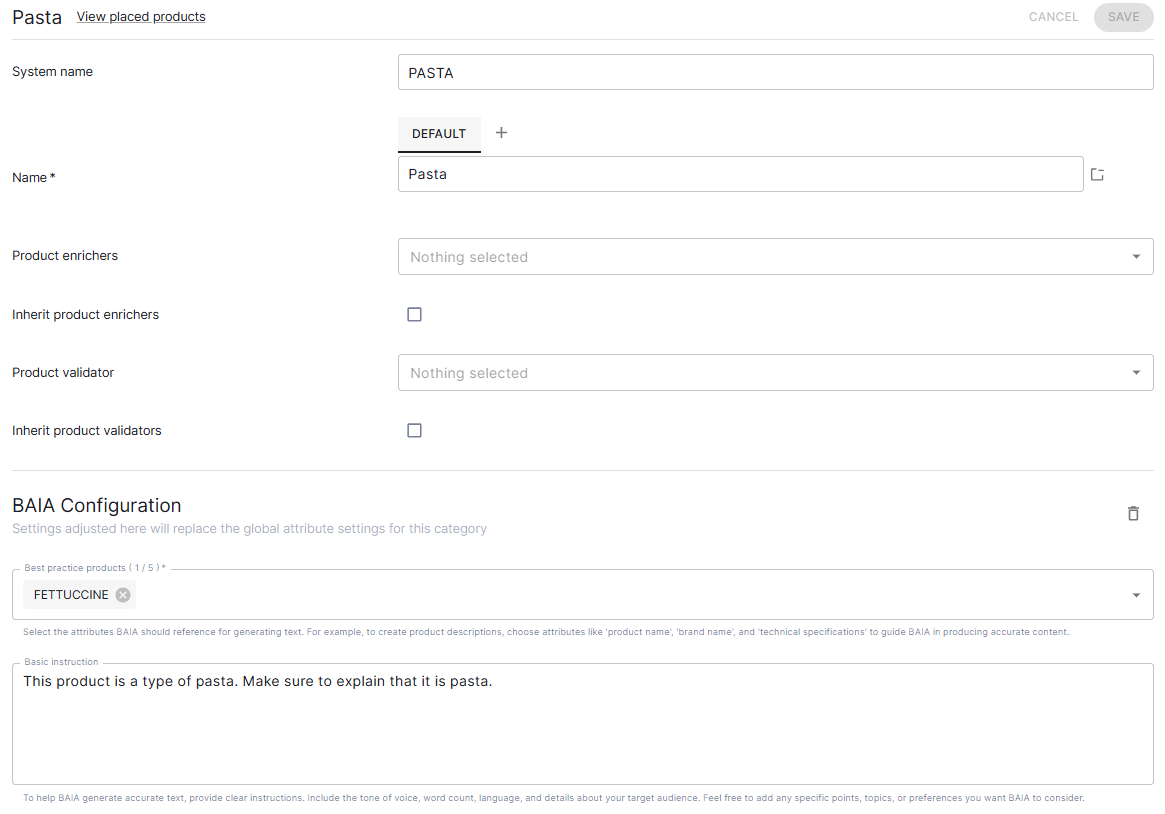The width and height of the screenshot is (1165, 814).
Task: Enable Inherit product enrichers checkbox
Action: [x=414, y=315]
